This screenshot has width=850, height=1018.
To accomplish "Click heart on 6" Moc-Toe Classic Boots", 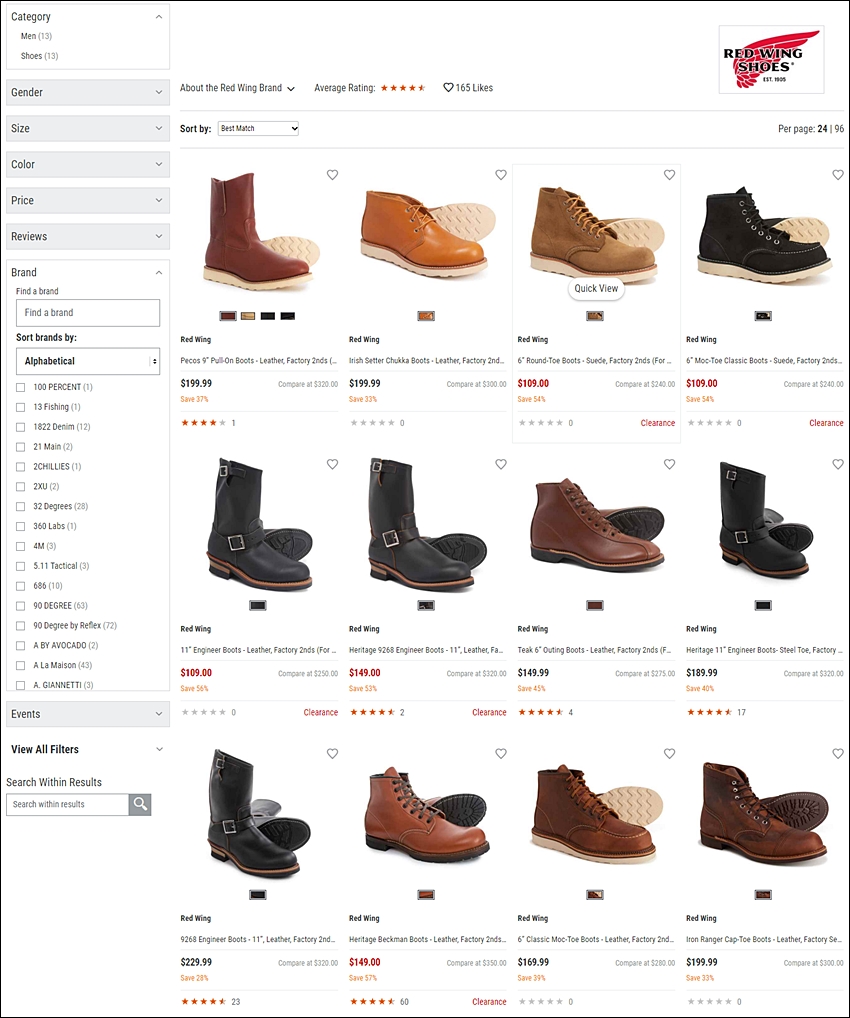I will point(838,175).
